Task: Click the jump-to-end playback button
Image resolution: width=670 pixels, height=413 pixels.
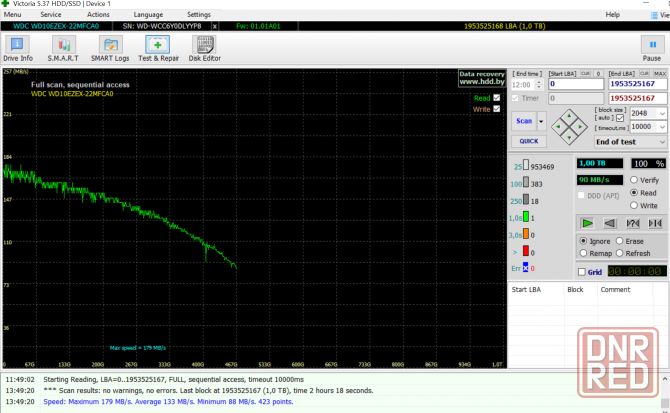Action: point(655,223)
